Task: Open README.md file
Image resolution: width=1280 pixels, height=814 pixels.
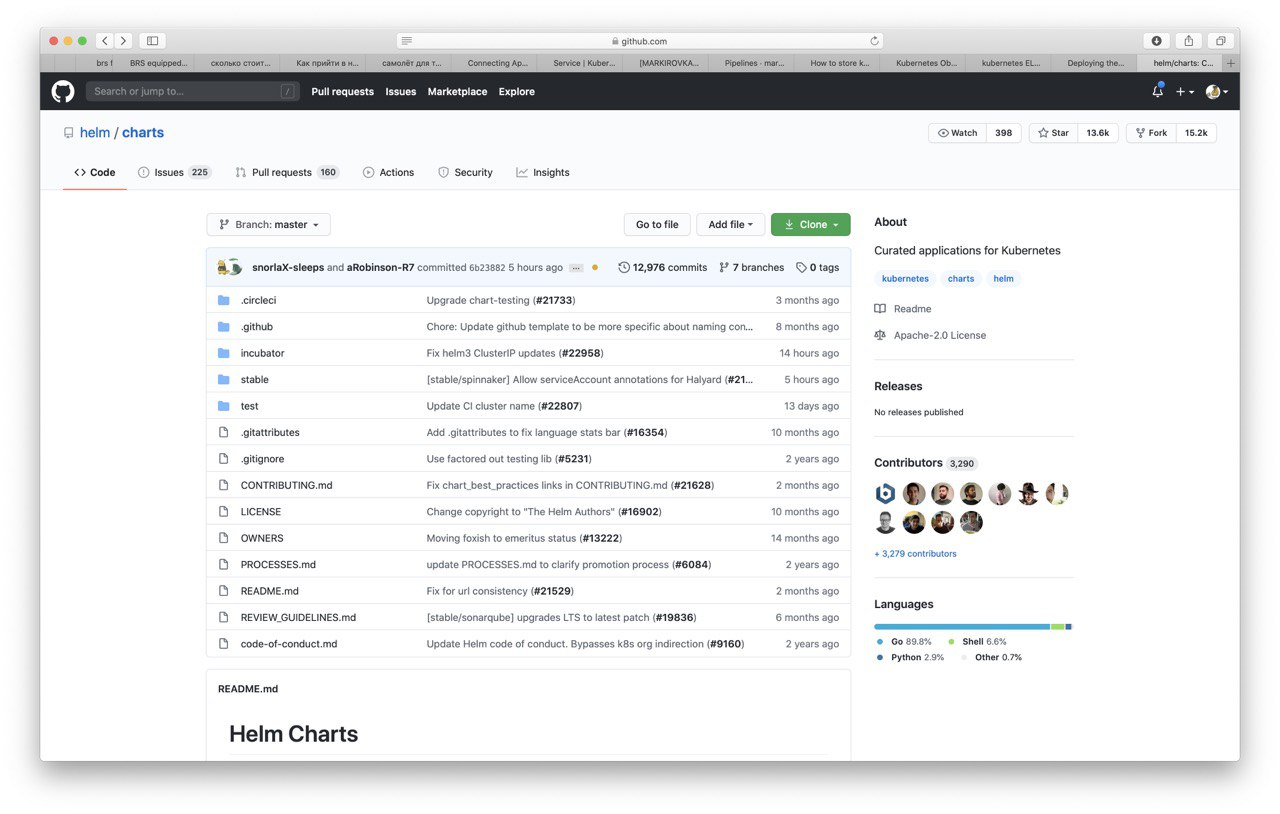Action: [x=270, y=591]
